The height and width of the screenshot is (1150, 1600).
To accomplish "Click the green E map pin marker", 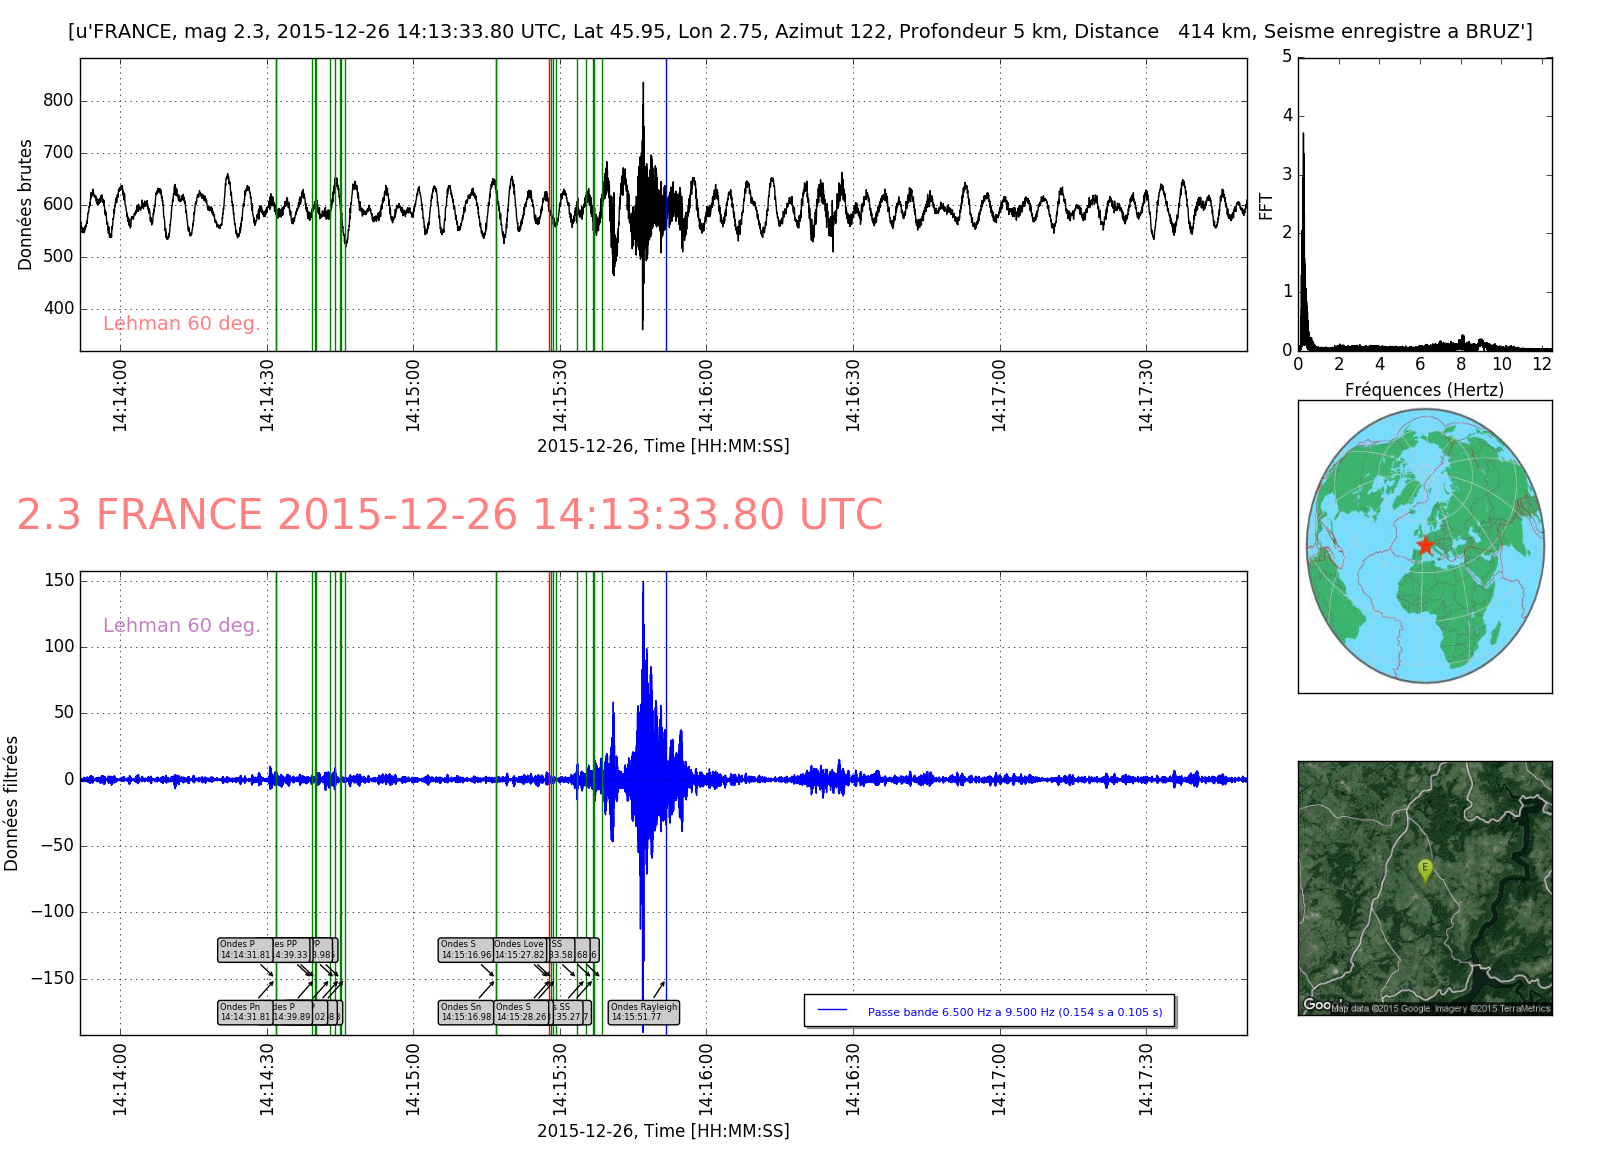I will (x=1425, y=870).
